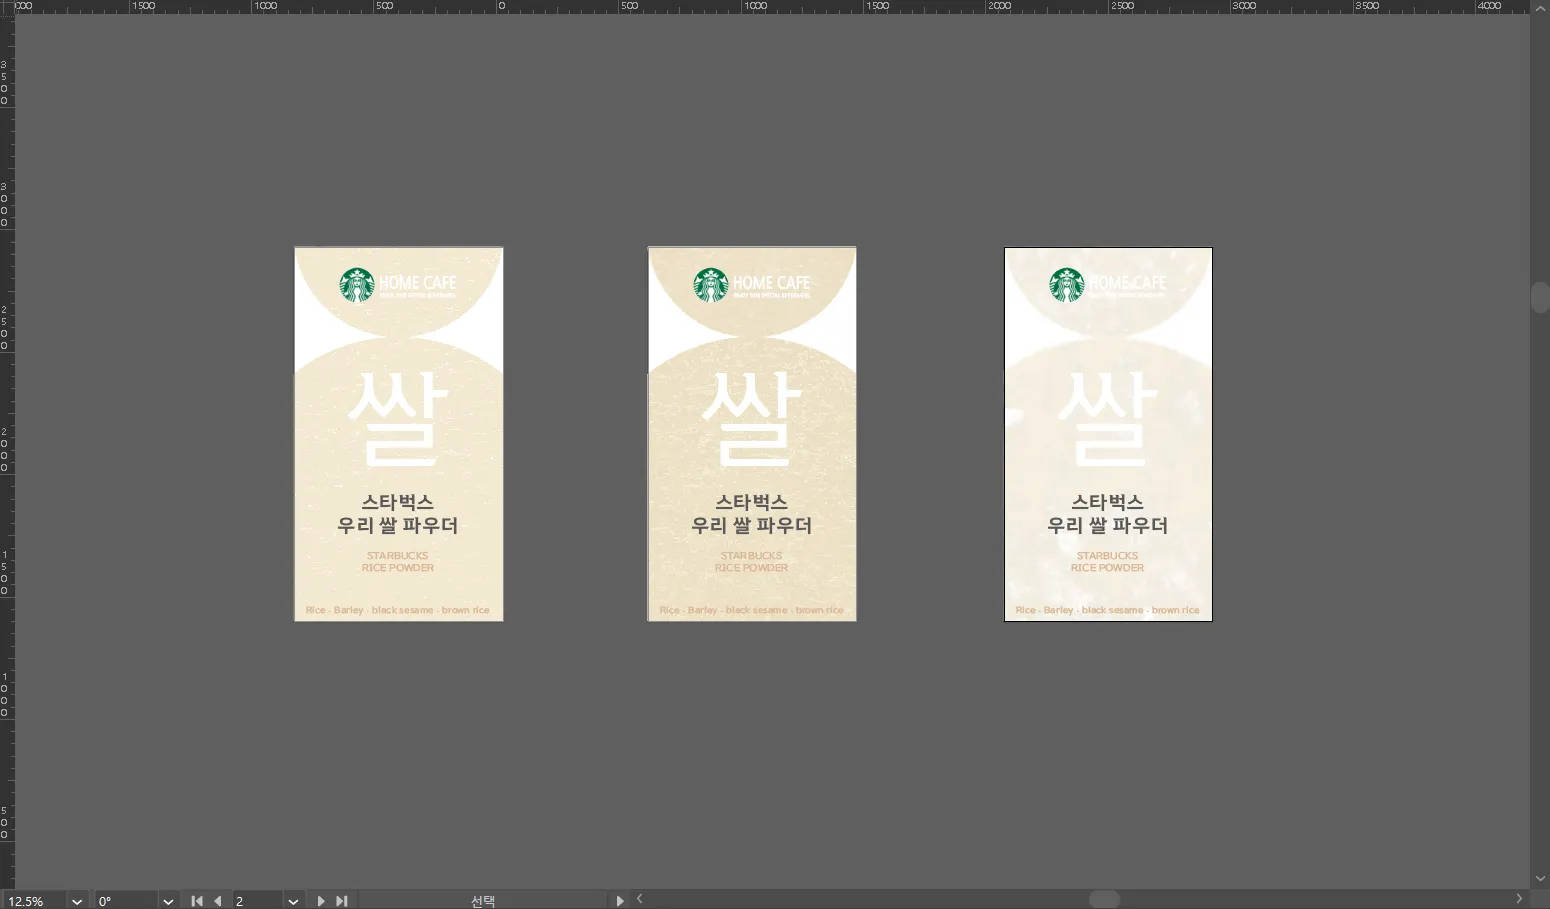Screen dimensions: 1550x909
Task: Click the vertical scrollbar down arrow
Action: [x=1540, y=879]
